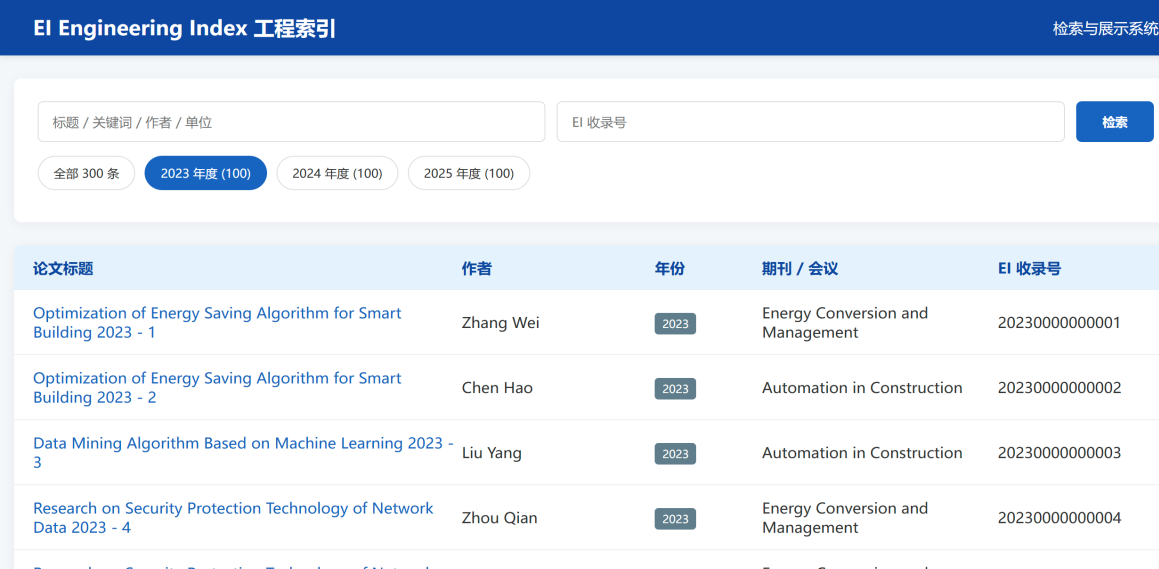The height and width of the screenshot is (569, 1159).
Task: Select the 2023 年度 (100) filter
Action: pos(205,173)
